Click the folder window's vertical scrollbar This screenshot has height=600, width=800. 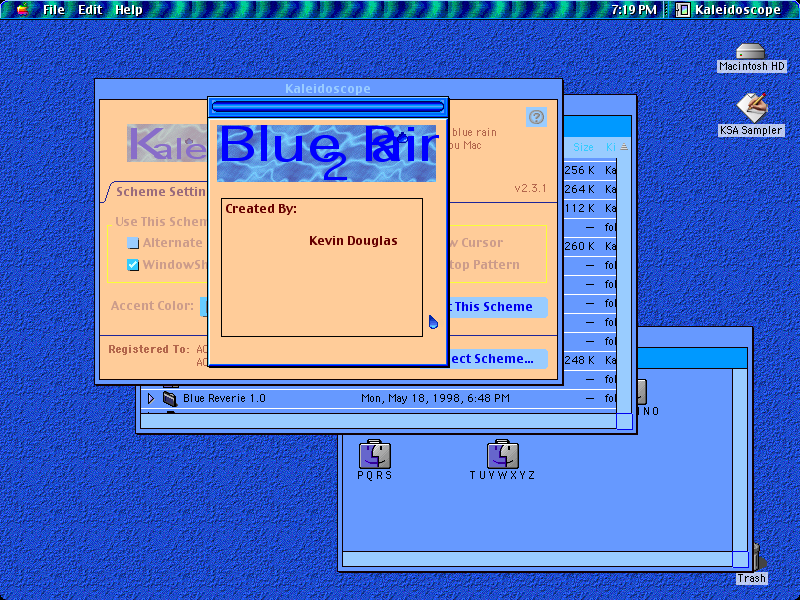pyautogui.click(x=740, y=460)
